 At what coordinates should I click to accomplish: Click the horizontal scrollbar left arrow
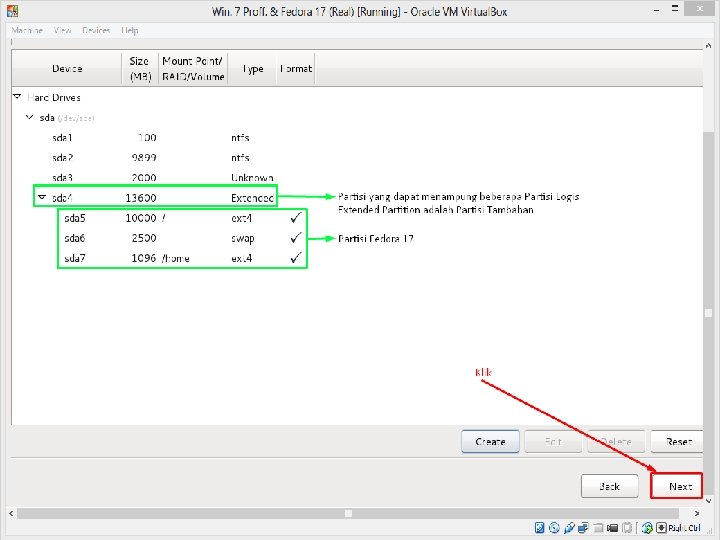(11, 513)
